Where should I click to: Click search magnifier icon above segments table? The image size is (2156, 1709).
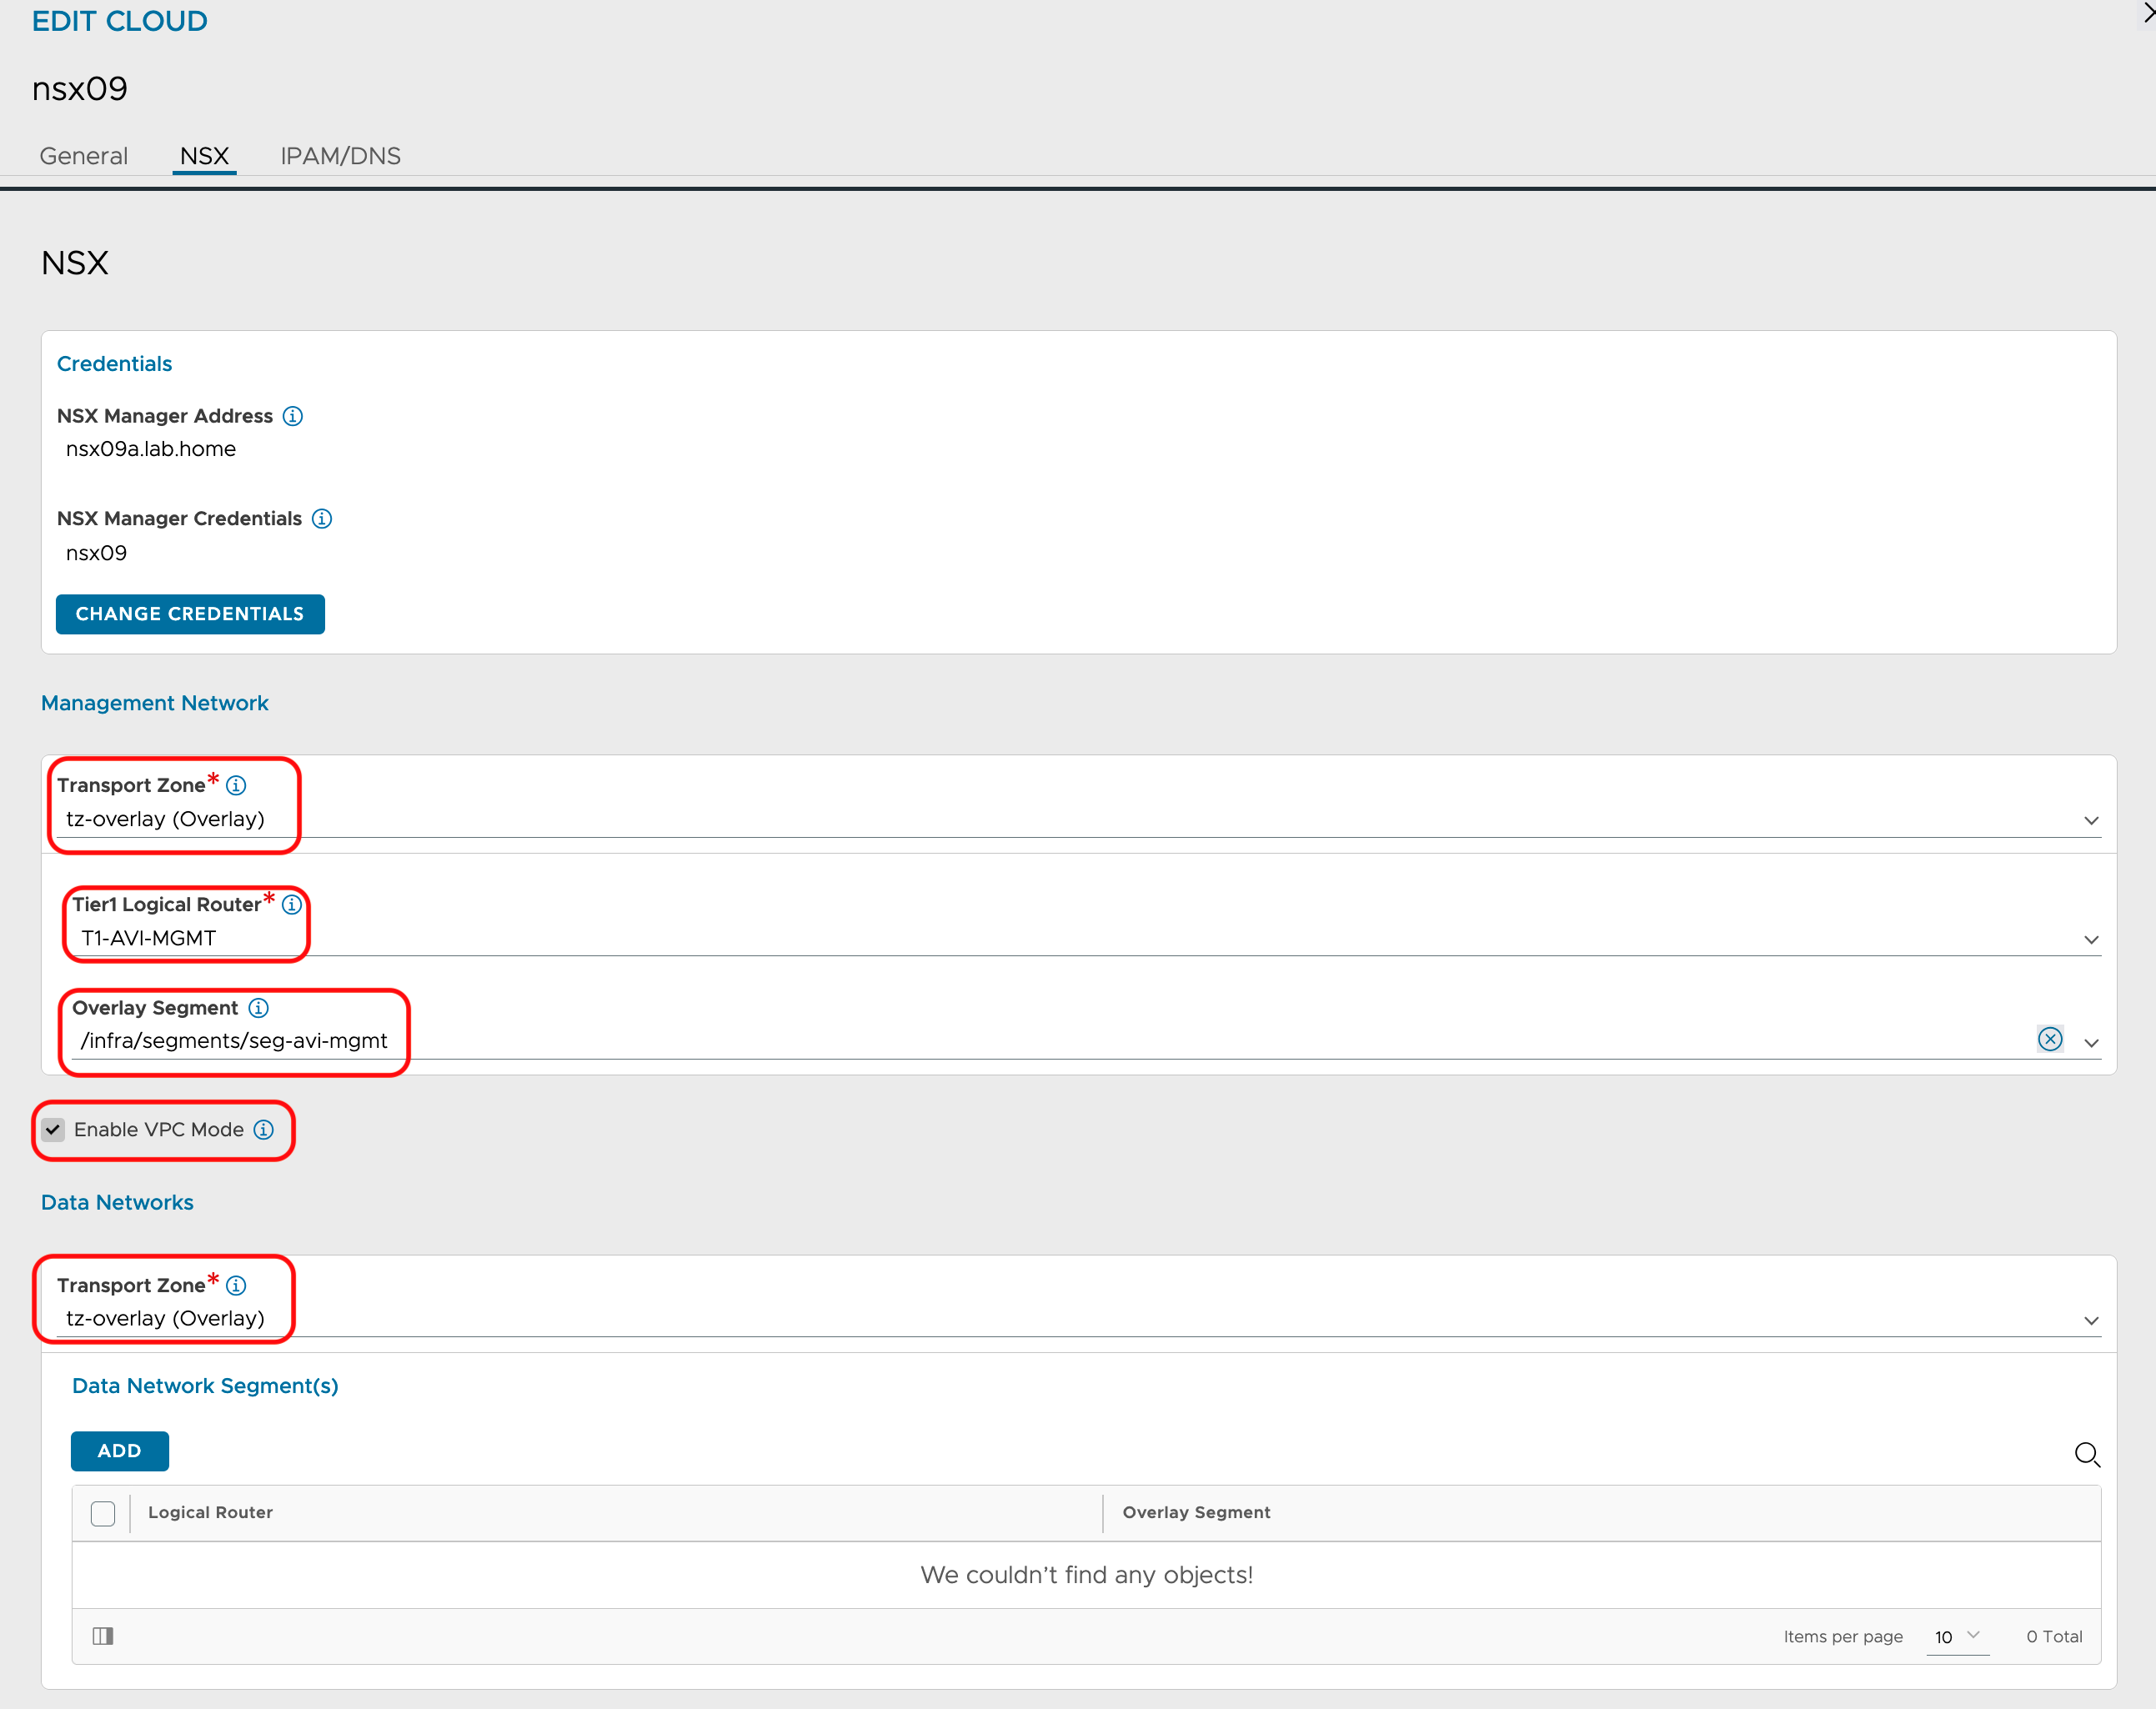[x=2086, y=1454]
